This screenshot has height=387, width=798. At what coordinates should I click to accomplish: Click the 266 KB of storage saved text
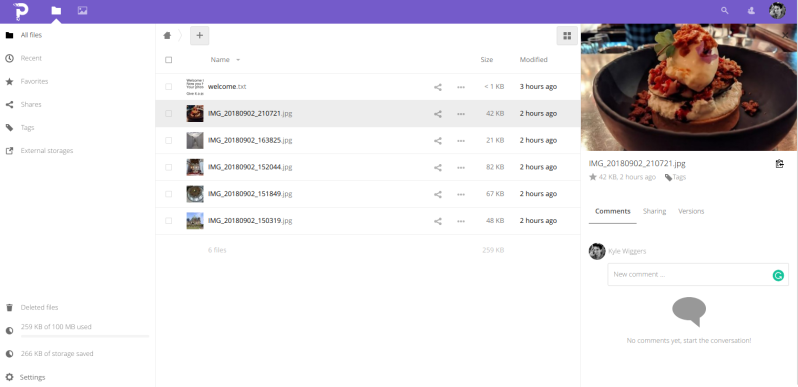[x=57, y=353]
